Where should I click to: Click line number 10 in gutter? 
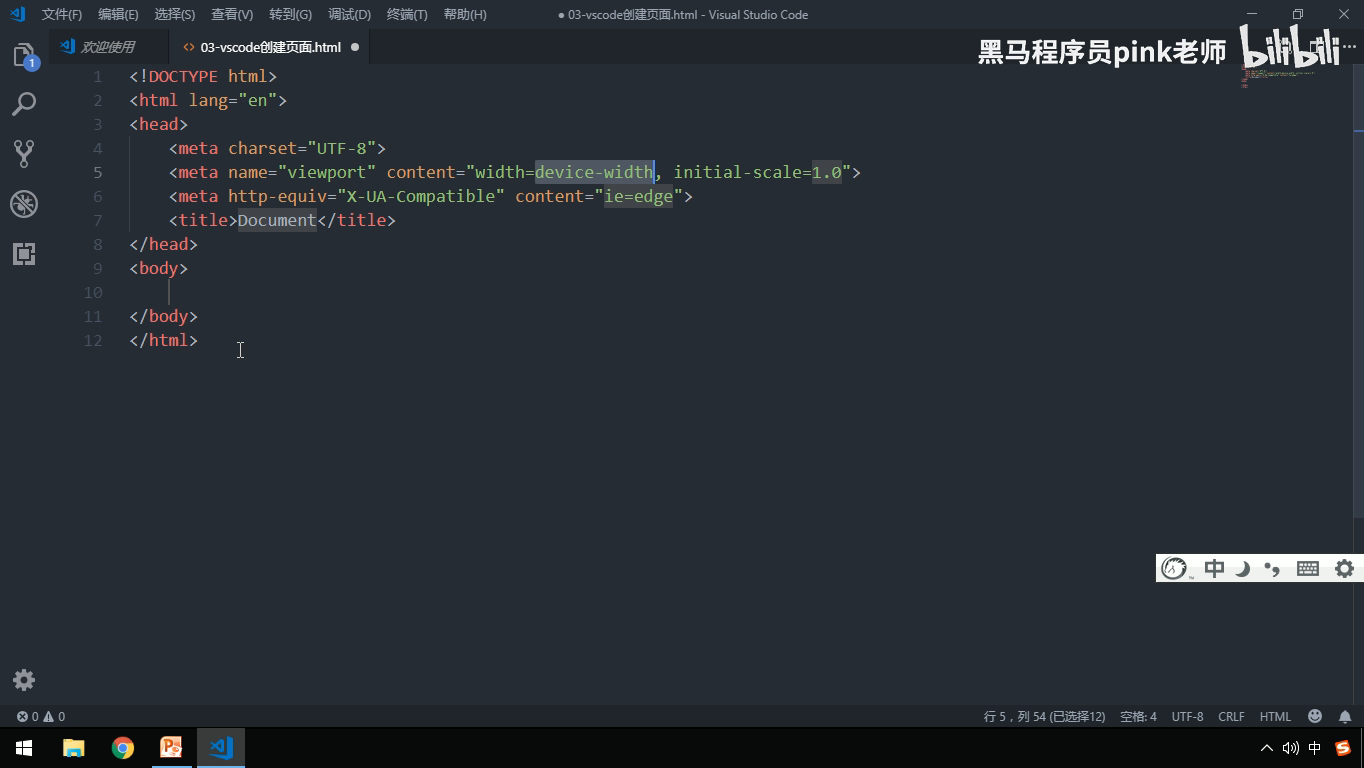click(93, 292)
